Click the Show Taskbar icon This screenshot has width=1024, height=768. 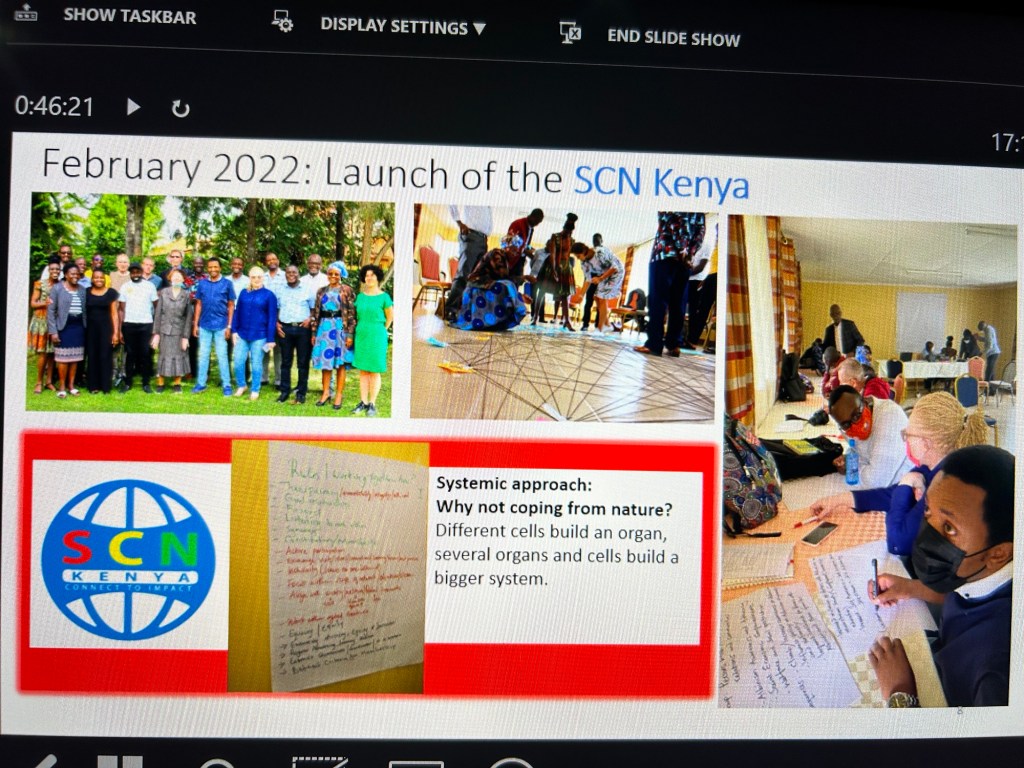tap(25, 13)
